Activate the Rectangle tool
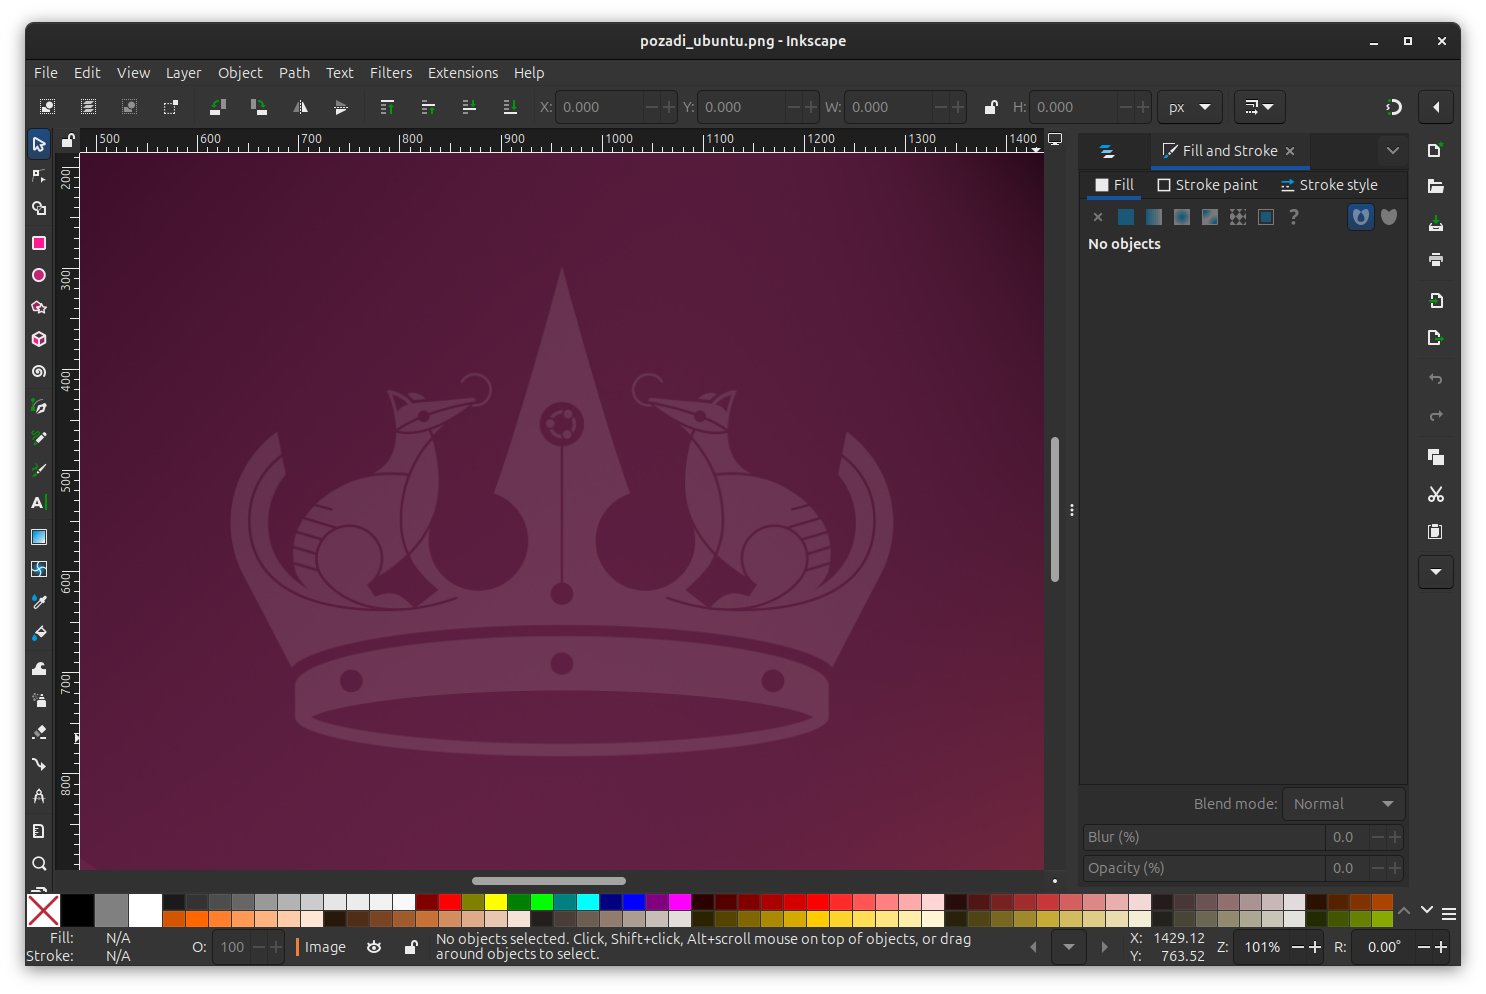The height and width of the screenshot is (994, 1486). click(x=39, y=243)
